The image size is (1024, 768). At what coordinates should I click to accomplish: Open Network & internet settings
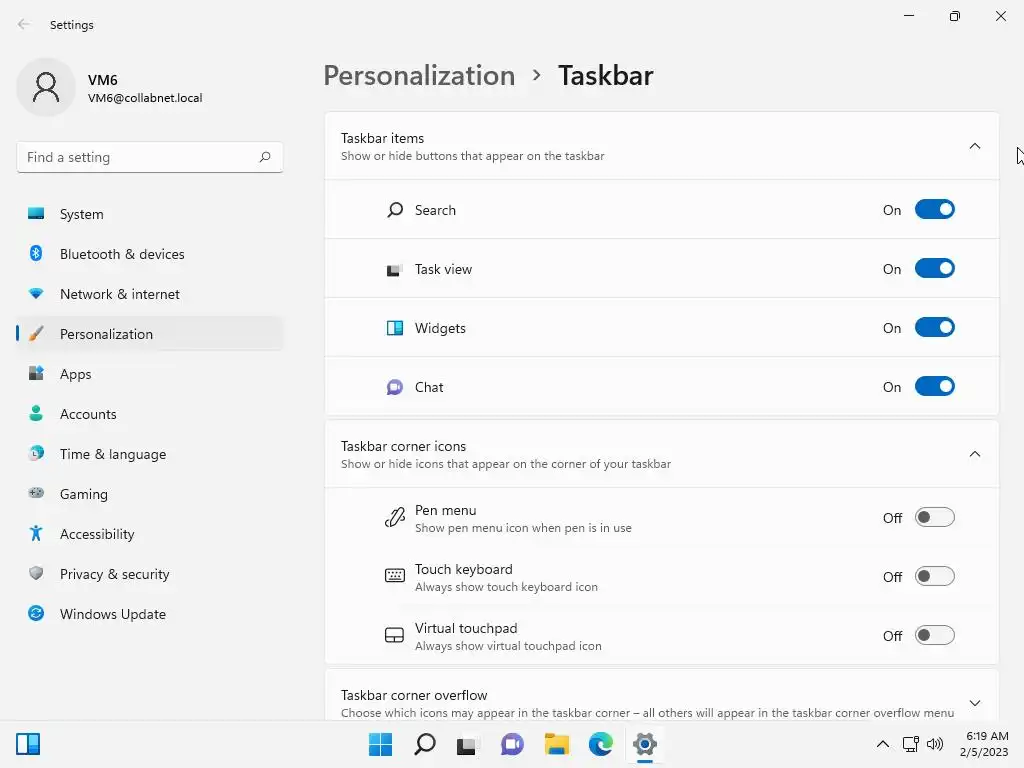150,294
